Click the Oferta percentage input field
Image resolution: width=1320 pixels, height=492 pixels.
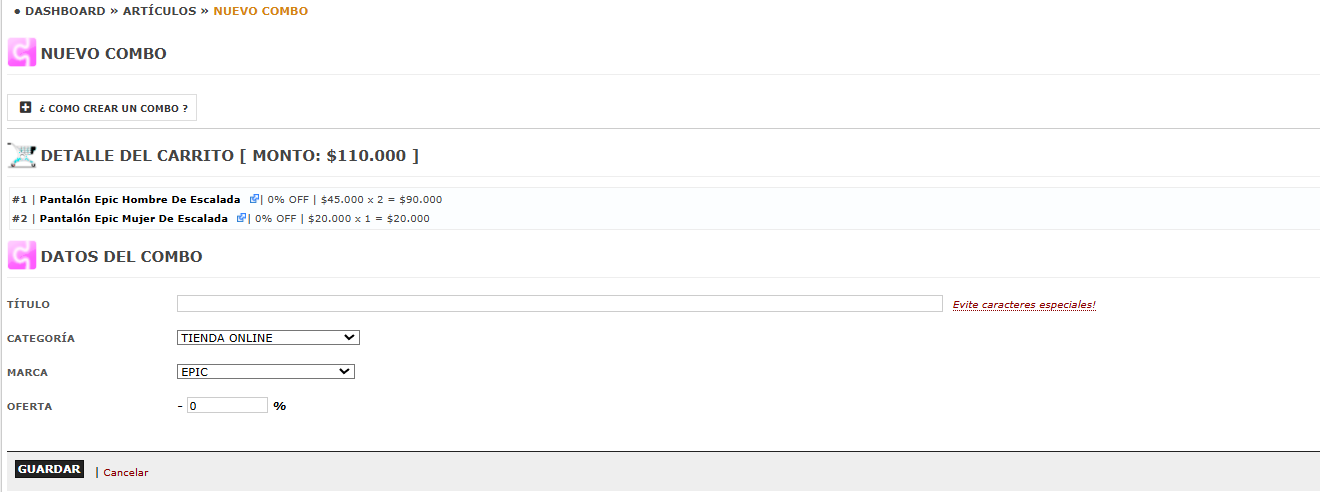click(x=227, y=406)
